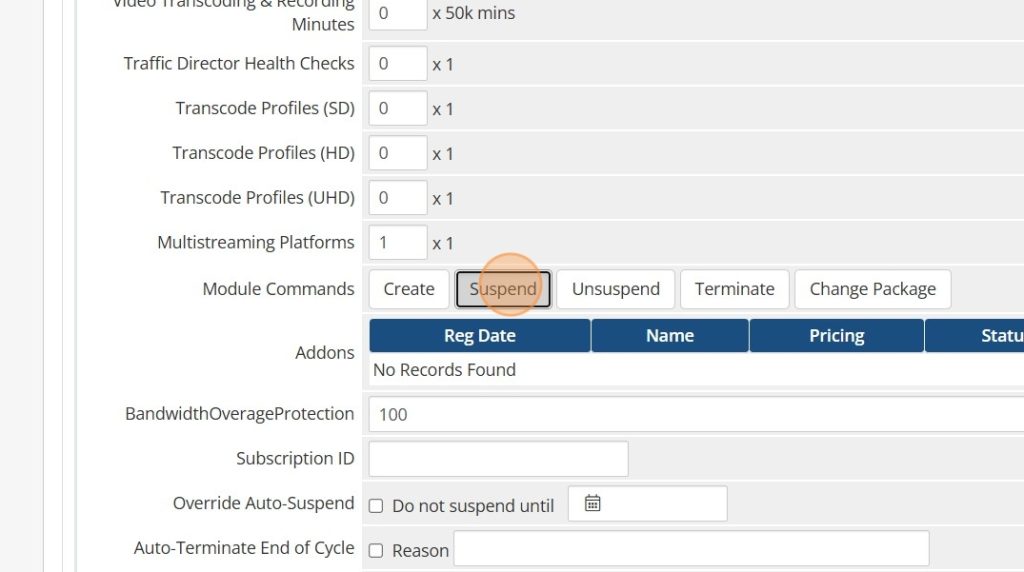
Task: Click the No Records Found text
Action: point(444,370)
